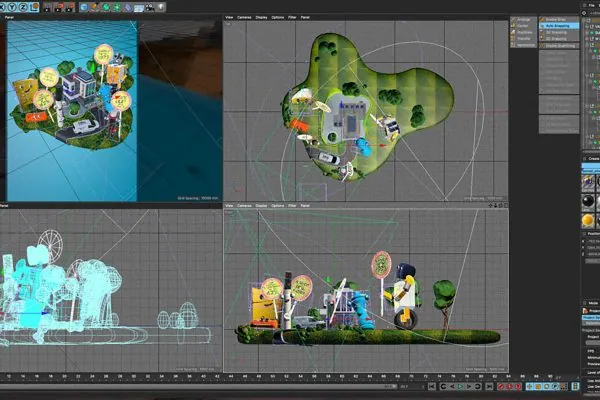Go to end of animation
This screenshot has width=600, height=400.
pyautogui.click(x=489, y=387)
